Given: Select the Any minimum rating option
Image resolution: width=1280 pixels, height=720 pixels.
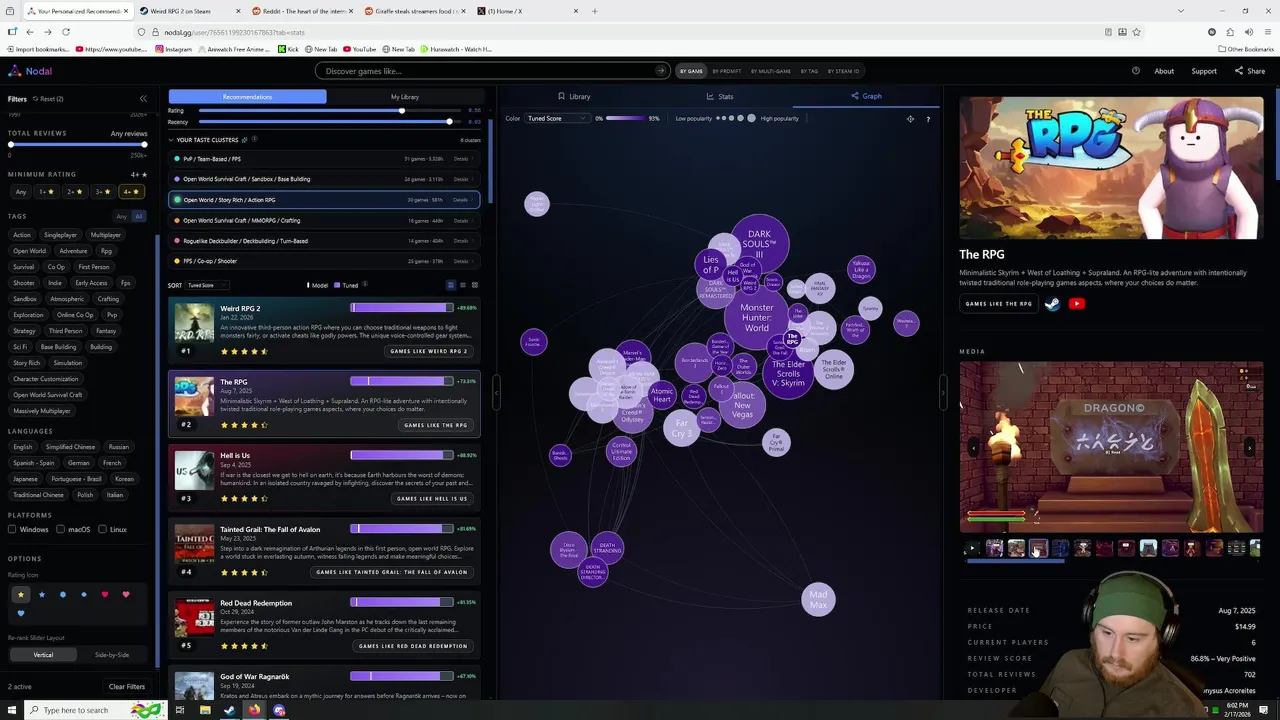Looking at the screenshot, I should point(21,192).
